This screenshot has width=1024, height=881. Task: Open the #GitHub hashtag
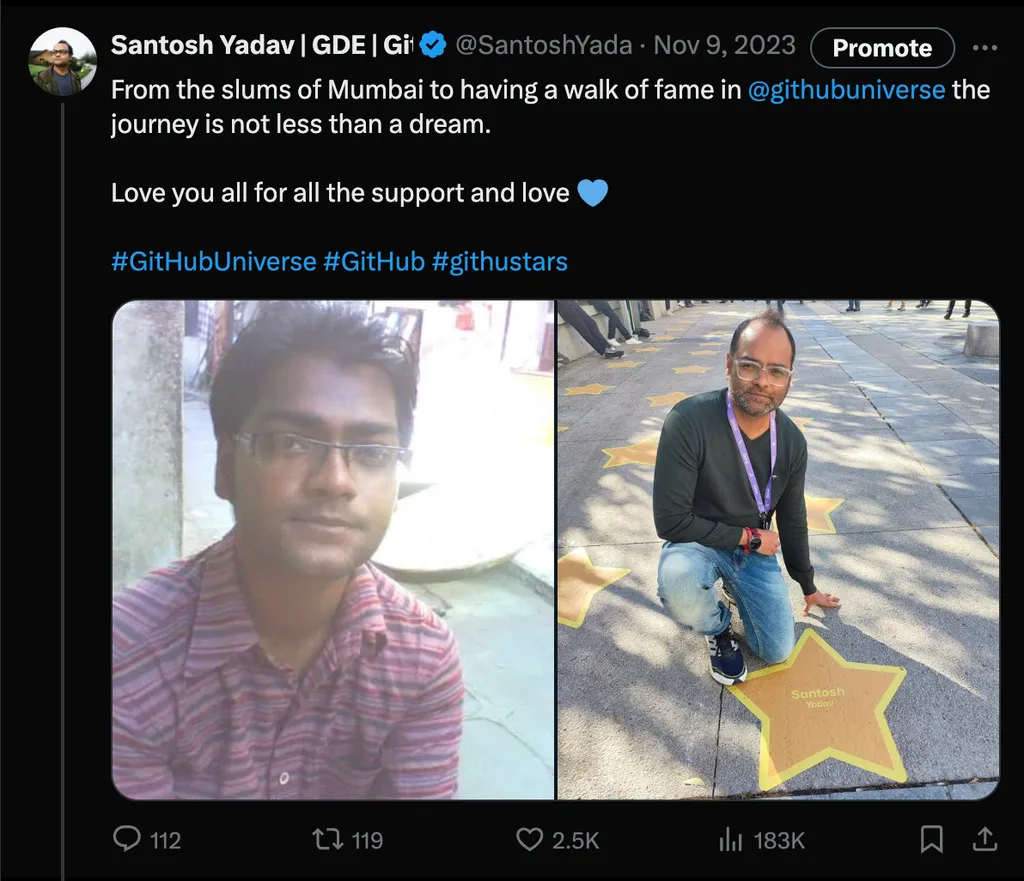(x=374, y=262)
